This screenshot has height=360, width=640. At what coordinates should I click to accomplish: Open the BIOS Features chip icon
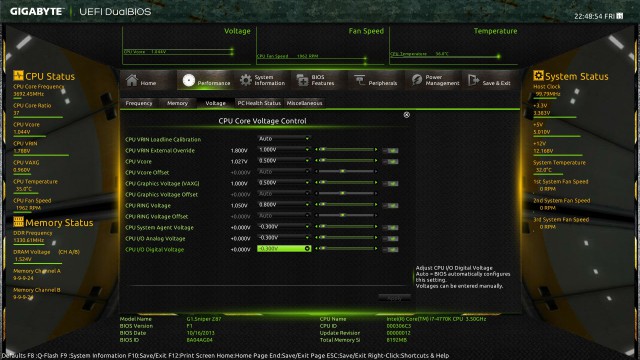coord(302,80)
